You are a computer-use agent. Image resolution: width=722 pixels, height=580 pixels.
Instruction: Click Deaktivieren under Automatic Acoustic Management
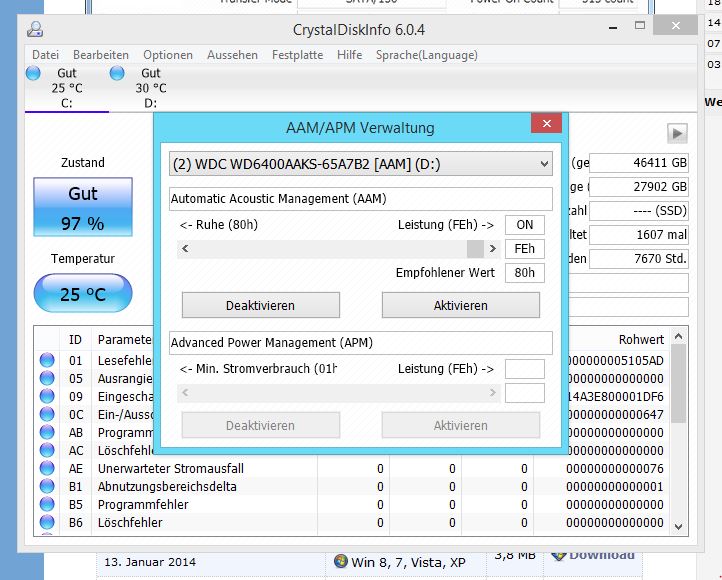[x=261, y=305]
